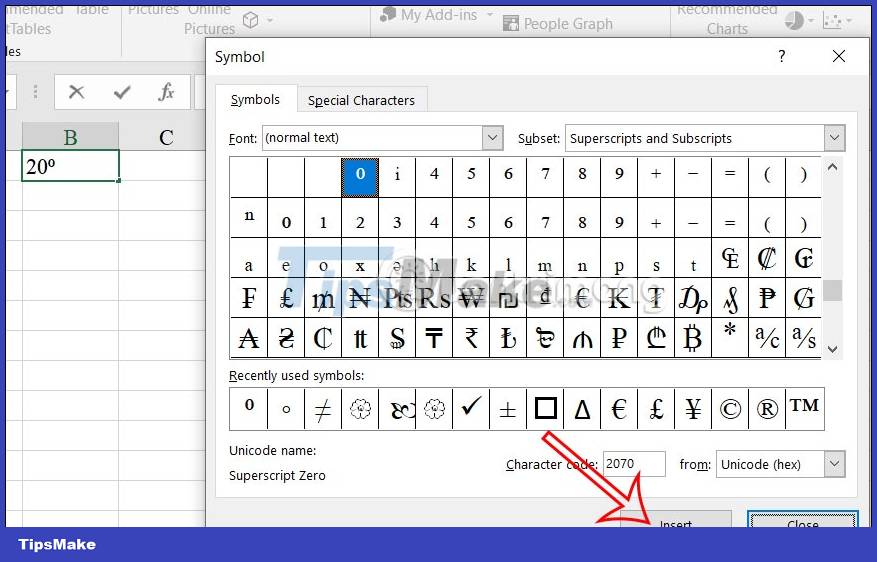Select the Euro sign in the symbol grid
The image size is (877, 562).
(582, 299)
